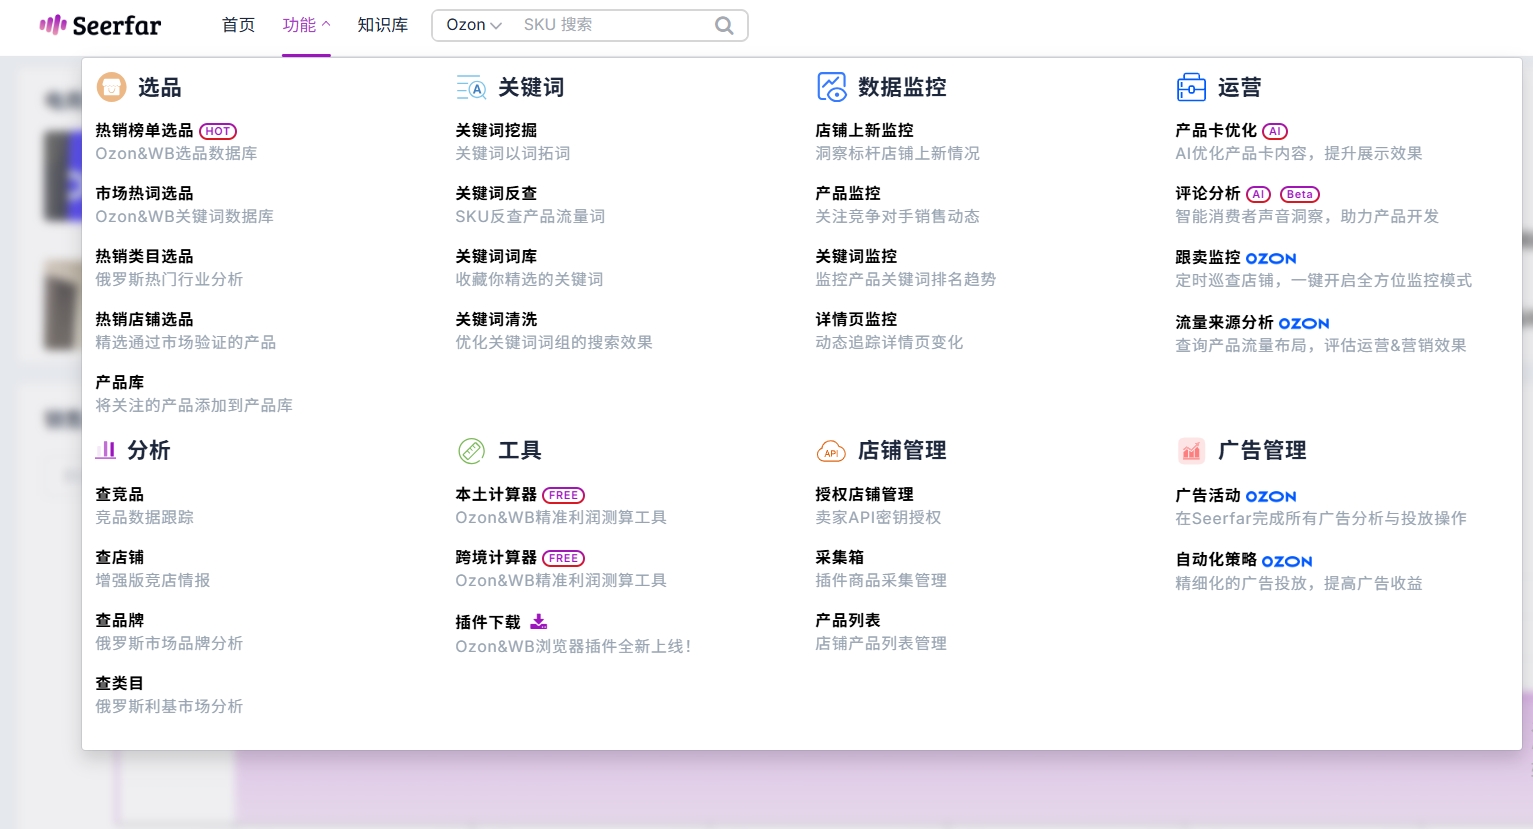1533x829 pixels.
Task: Open the Ozon platform dropdown
Action: click(x=474, y=25)
